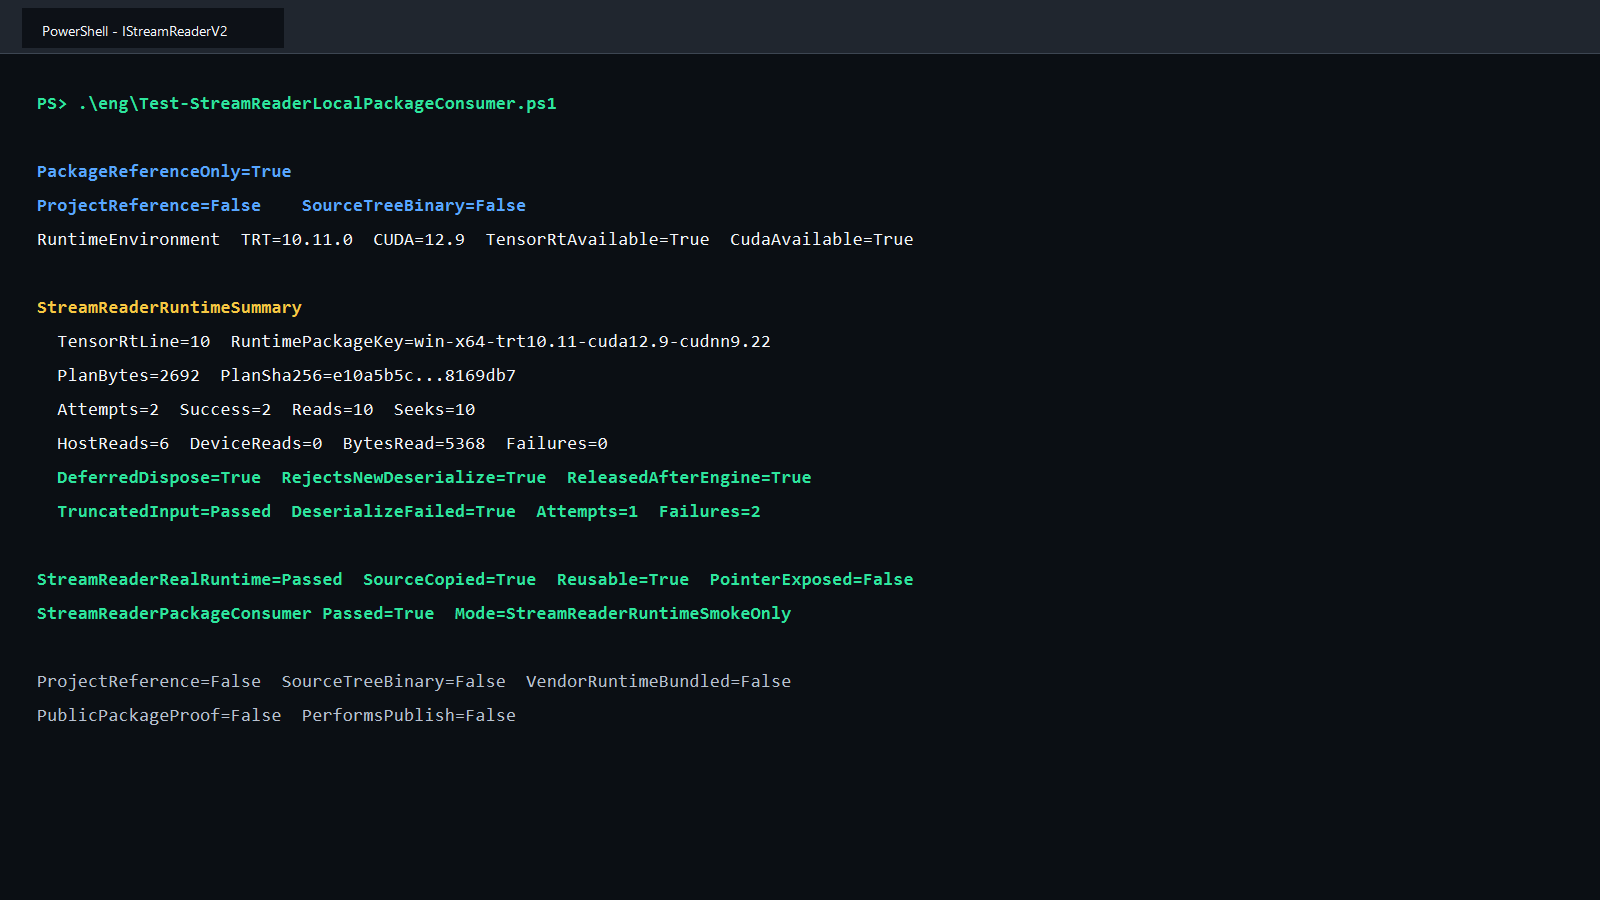Click the Test-StreamReaderLocalPackageConsumer.ps1 command line
This screenshot has height=900, width=1600.
pyautogui.click(x=317, y=103)
